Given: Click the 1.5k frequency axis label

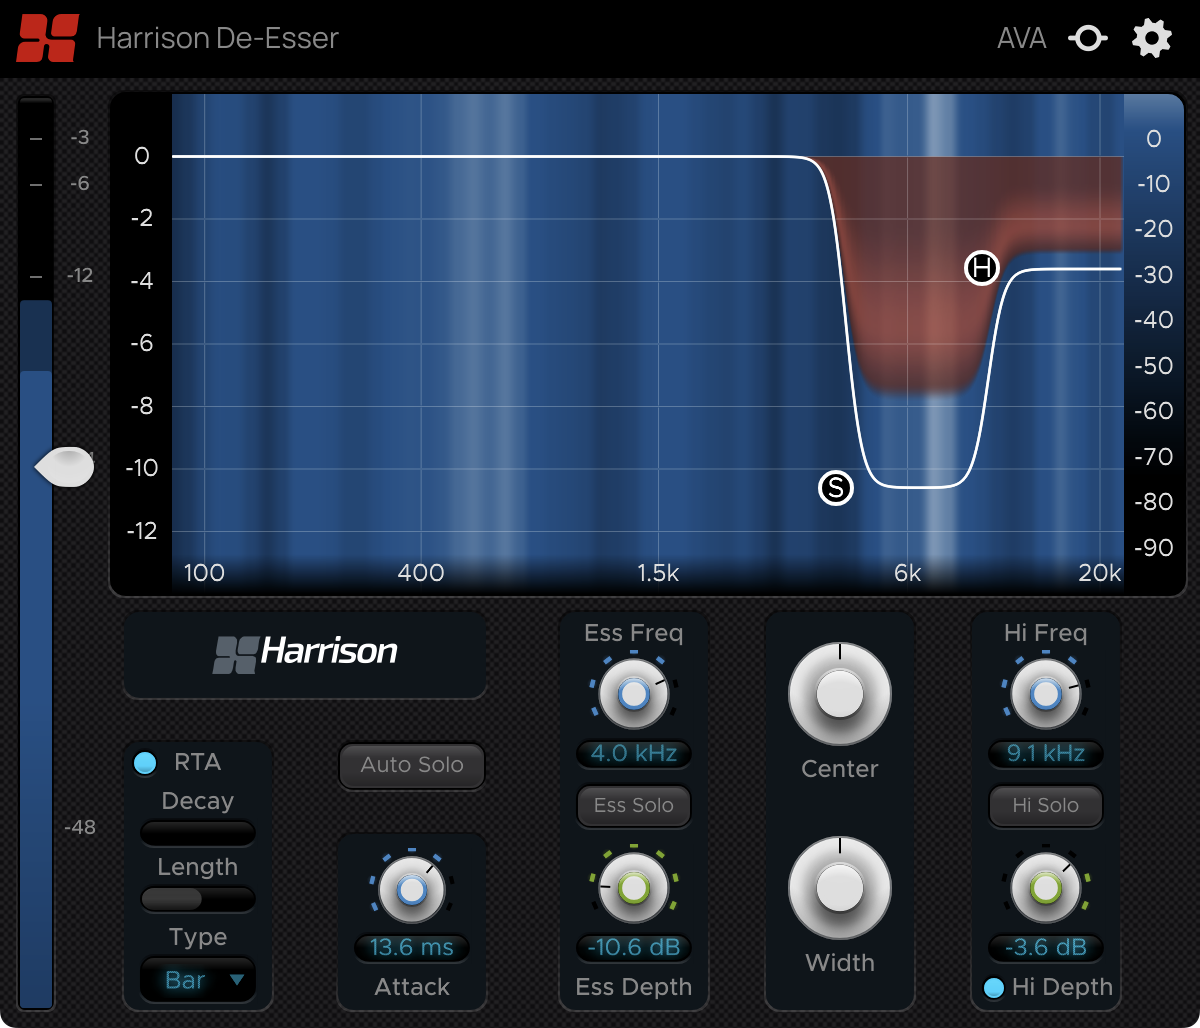Looking at the screenshot, I should 658,573.
